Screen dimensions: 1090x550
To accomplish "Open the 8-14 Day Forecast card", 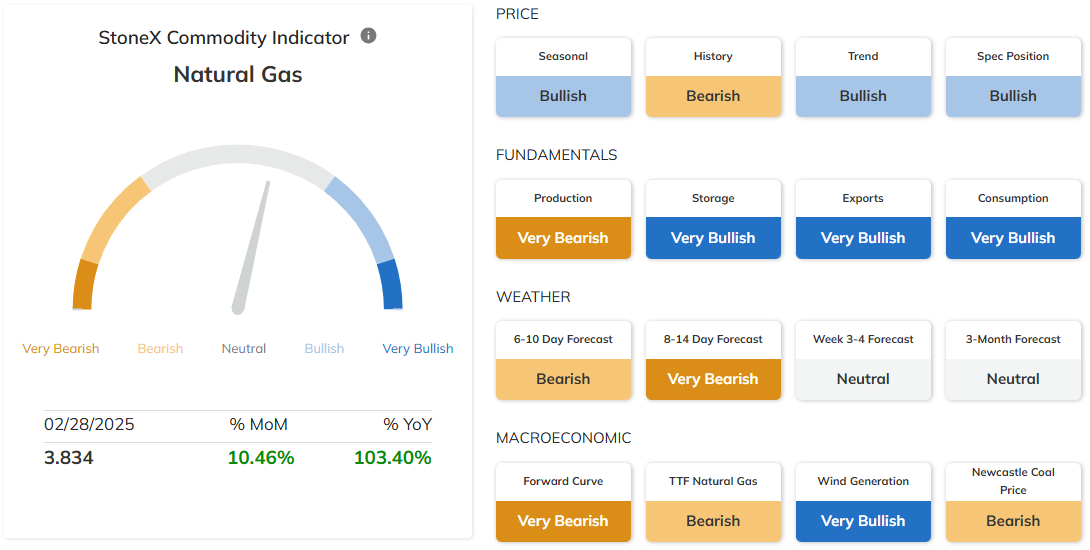I will tap(713, 360).
